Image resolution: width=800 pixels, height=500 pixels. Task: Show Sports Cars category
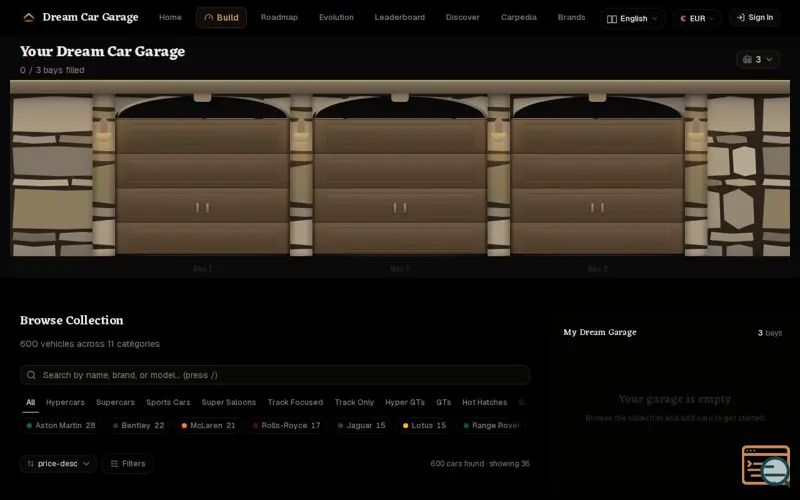pos(168,402)
